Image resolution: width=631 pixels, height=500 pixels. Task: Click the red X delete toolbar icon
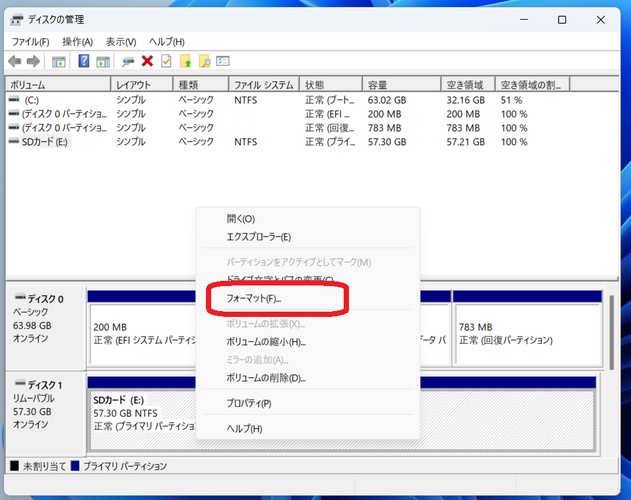tap(147, 61)
